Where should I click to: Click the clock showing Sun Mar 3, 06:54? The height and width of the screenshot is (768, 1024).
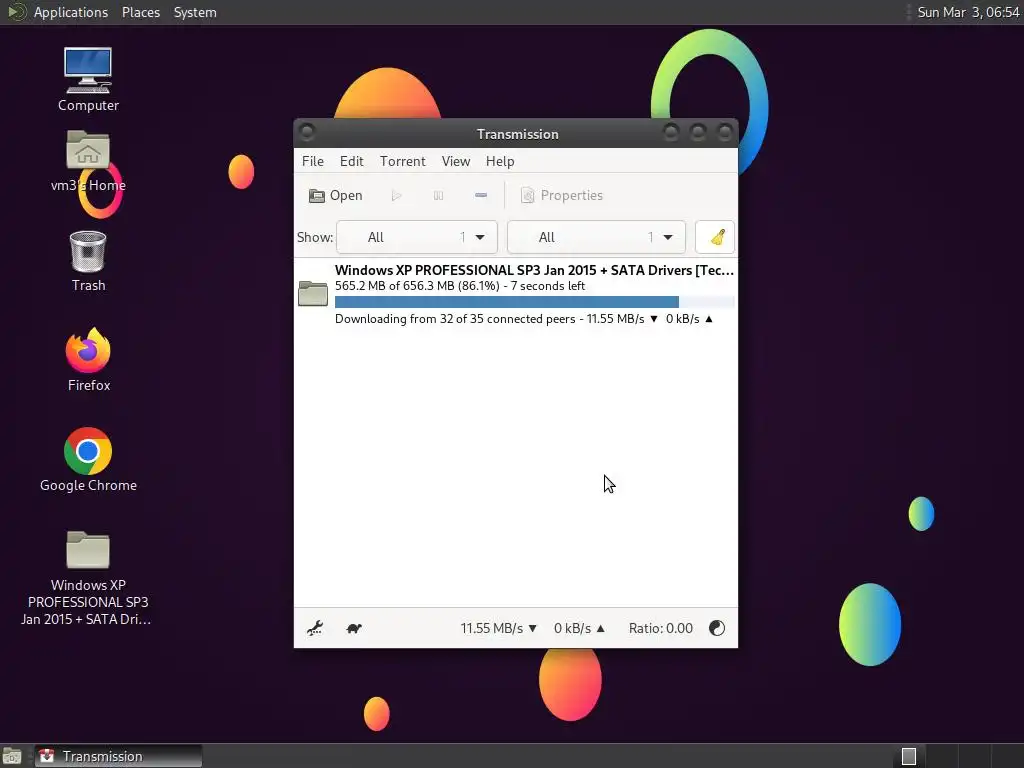[968, 12]
